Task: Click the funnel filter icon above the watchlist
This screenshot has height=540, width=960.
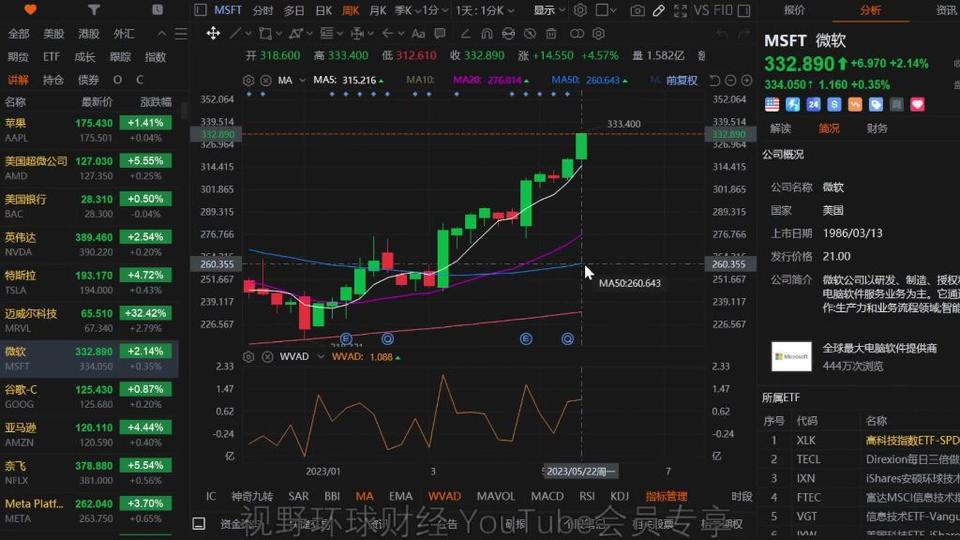Action: click(x=94, y=9)
